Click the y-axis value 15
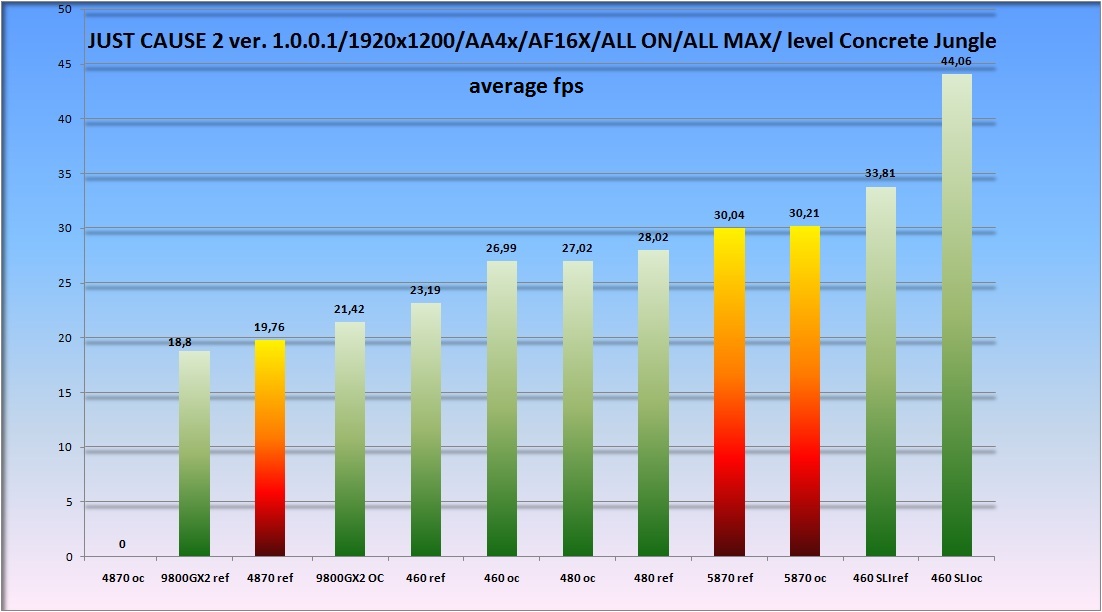The height and width of the screenshot is (612, 1102). (x=65, y=393)
